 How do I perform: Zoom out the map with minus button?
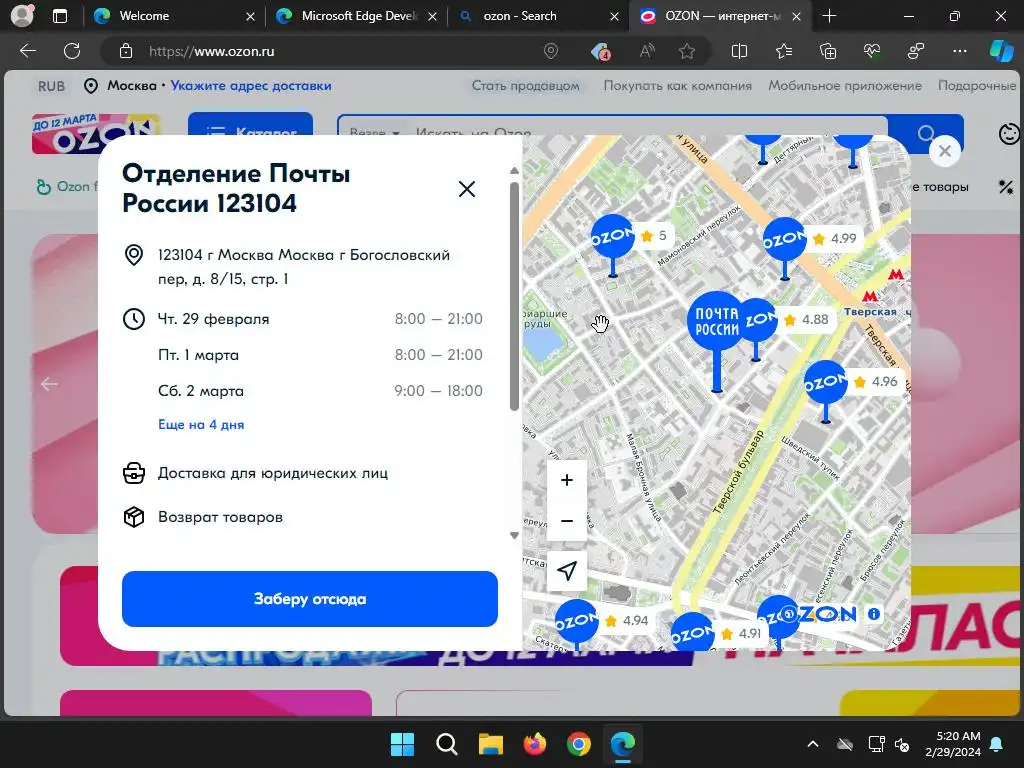click(566, 521)
